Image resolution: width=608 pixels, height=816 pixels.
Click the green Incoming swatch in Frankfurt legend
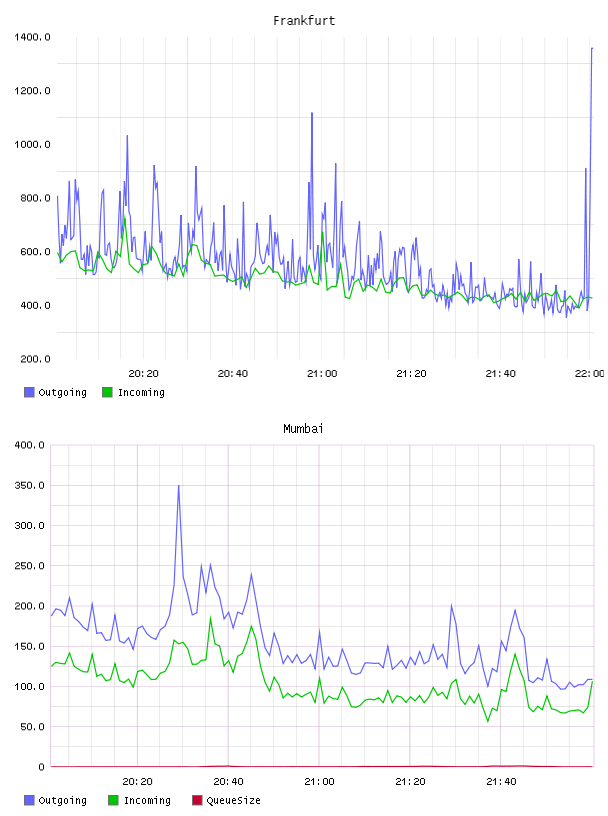pos(107,392)
